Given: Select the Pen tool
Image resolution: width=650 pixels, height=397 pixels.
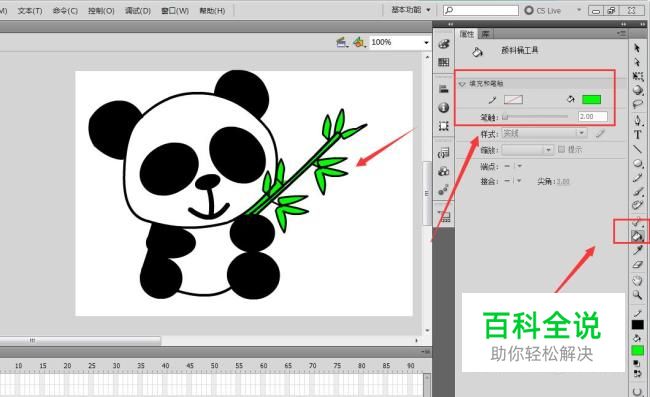Looking at the screenshot, I should click(638, 121).
